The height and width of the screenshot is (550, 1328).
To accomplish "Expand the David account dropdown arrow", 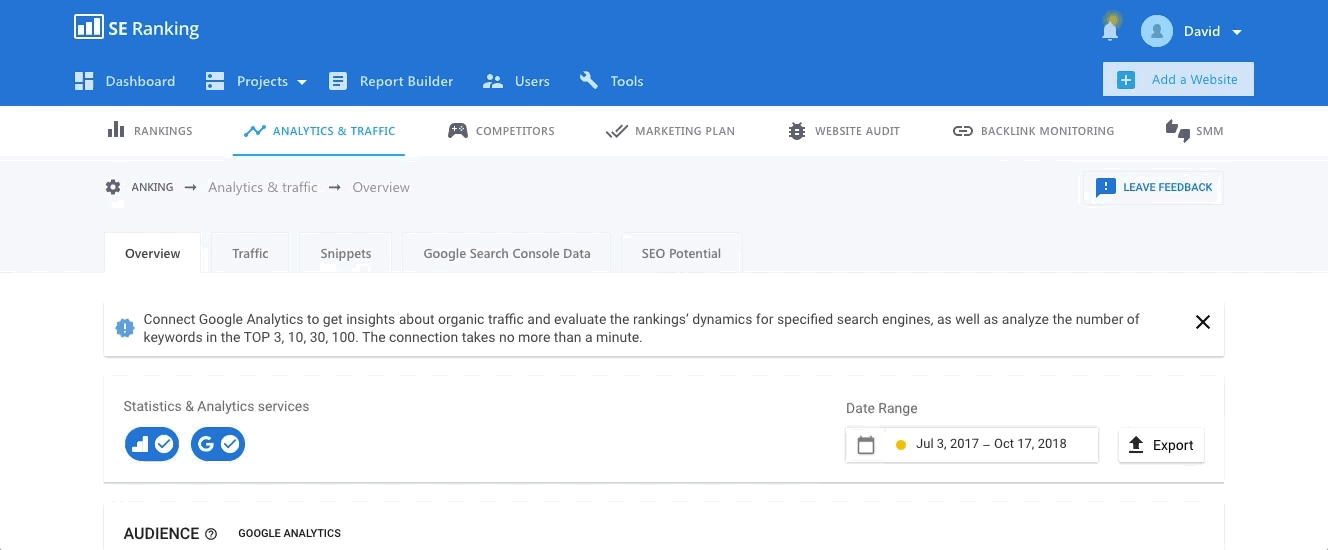I will (x=1237, y=32).
